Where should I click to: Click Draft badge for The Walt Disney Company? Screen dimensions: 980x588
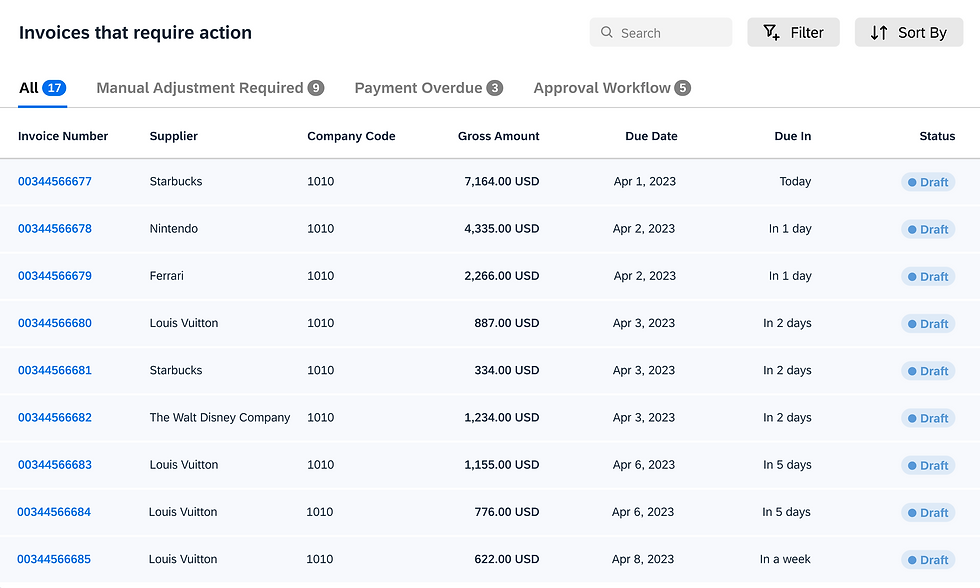(x=928, y=418)
